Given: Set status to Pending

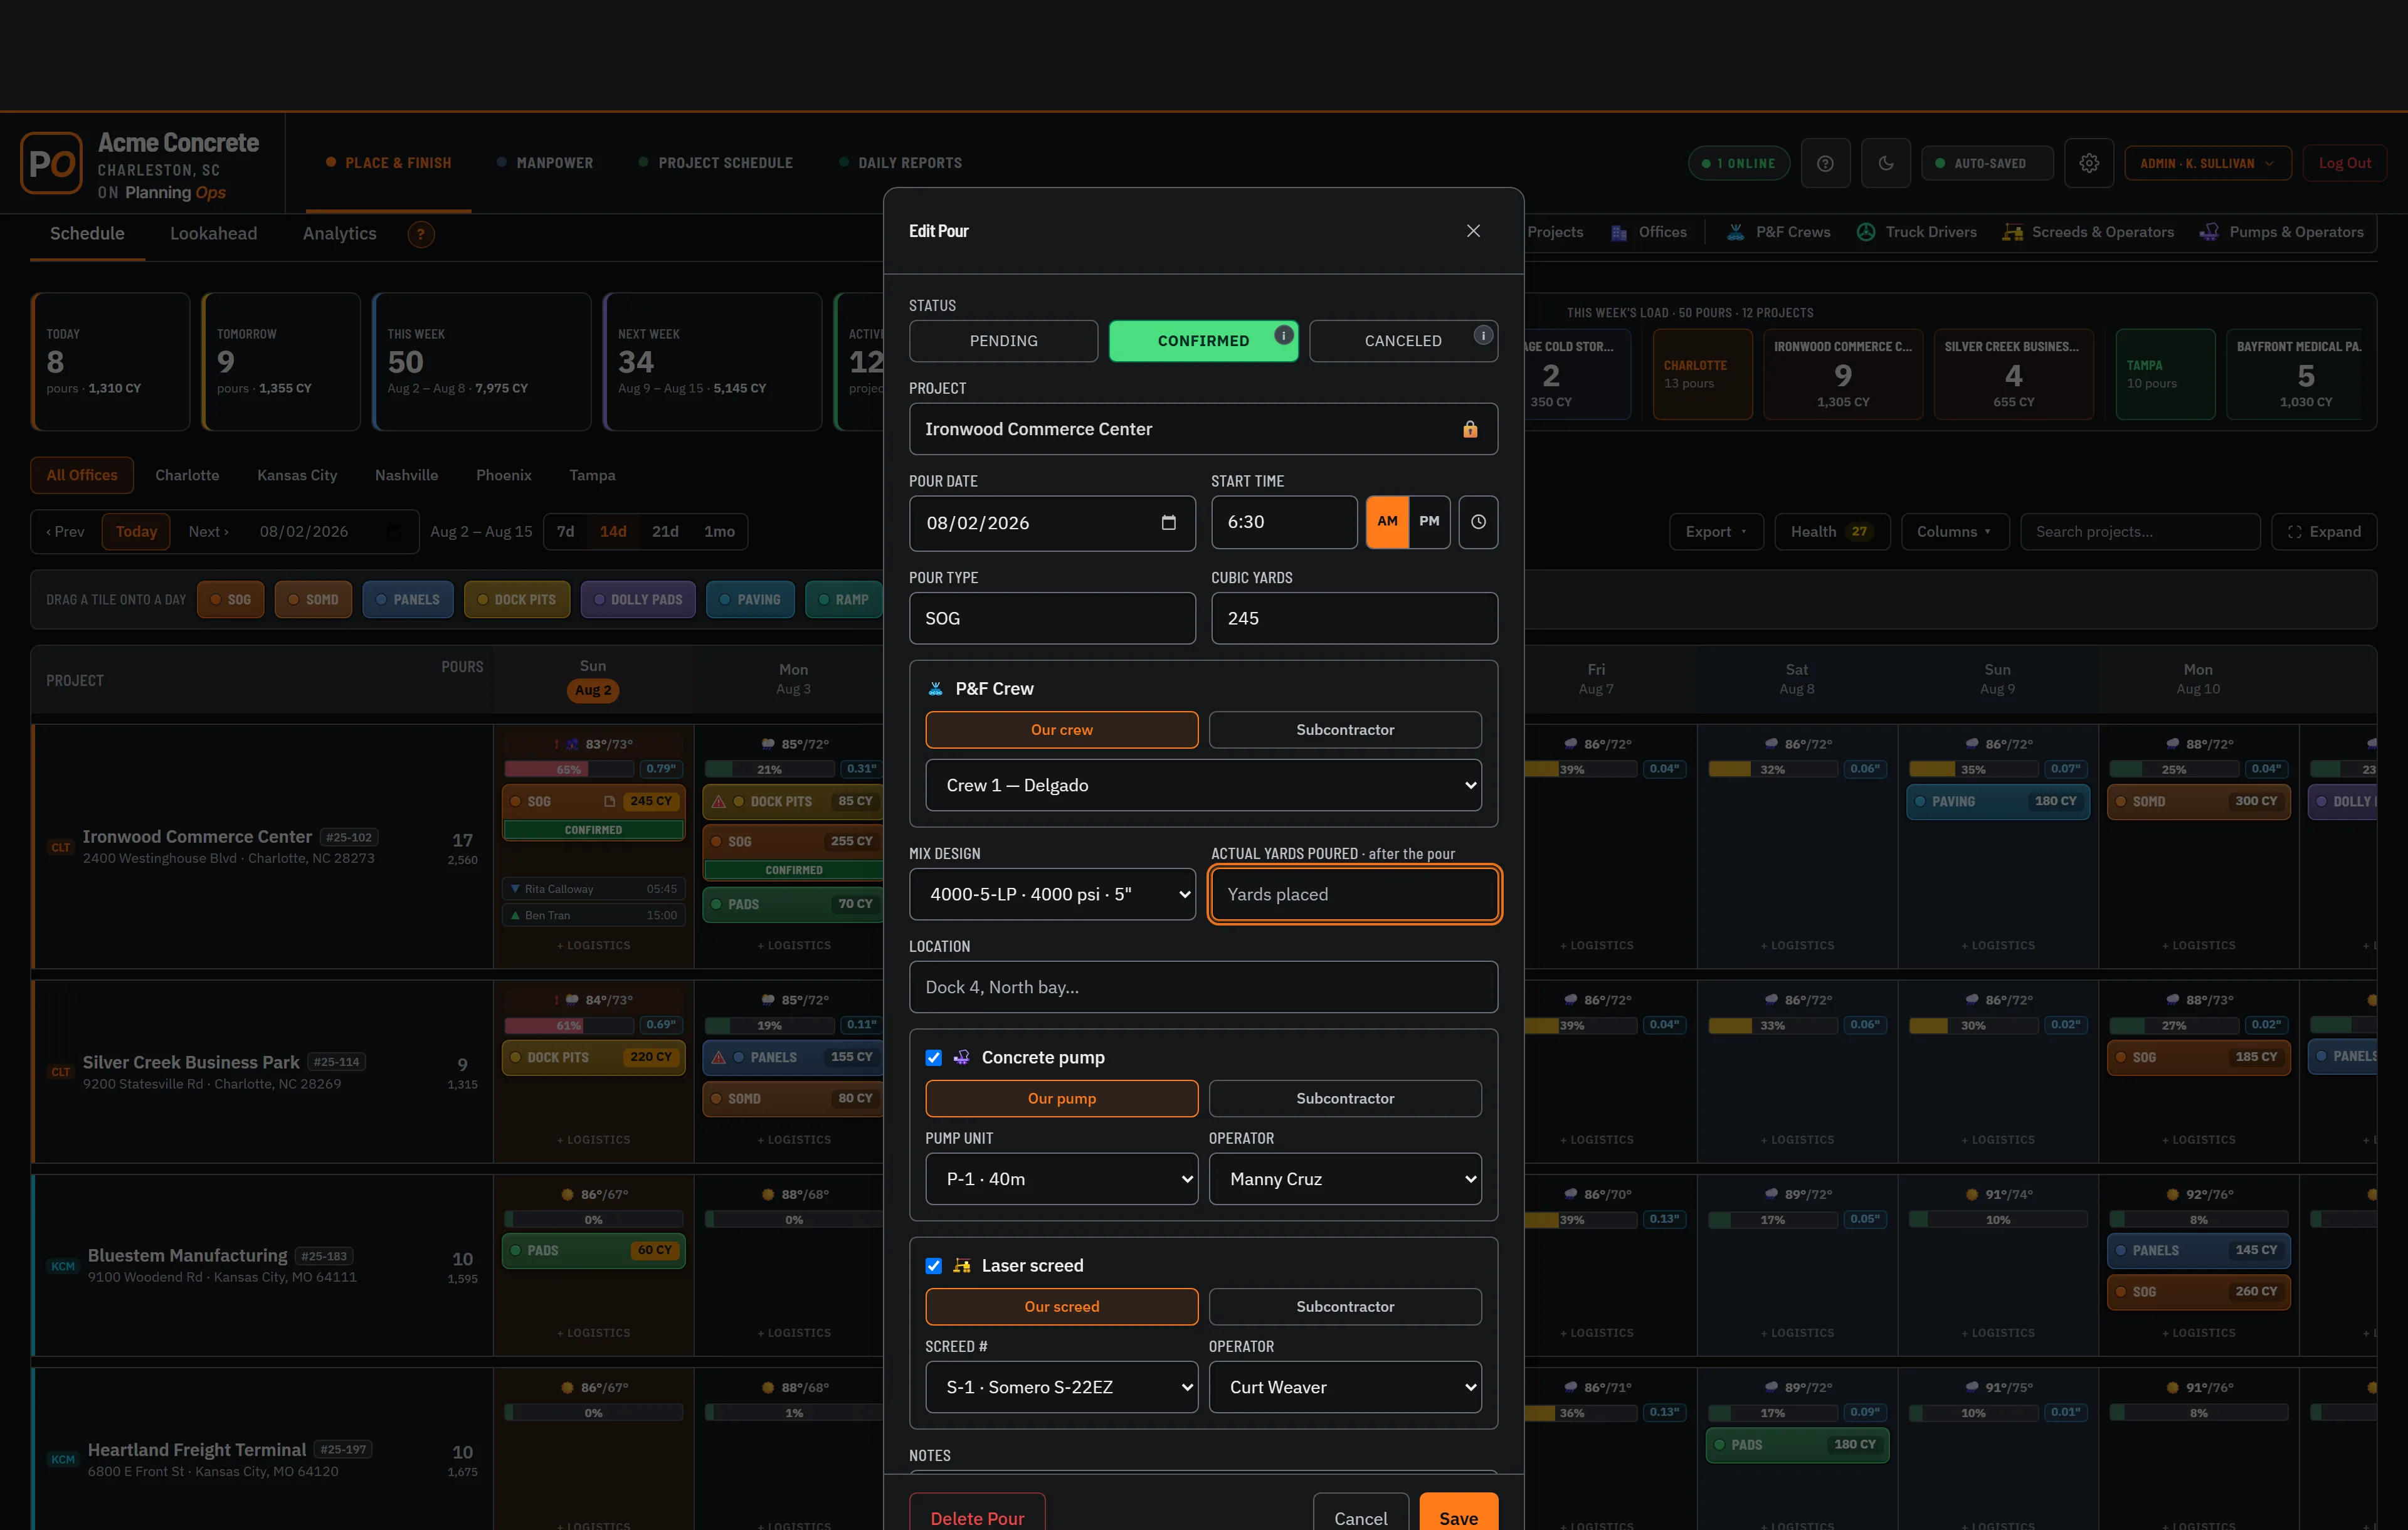Looking at the screenshot, I should coord(1003,341).
